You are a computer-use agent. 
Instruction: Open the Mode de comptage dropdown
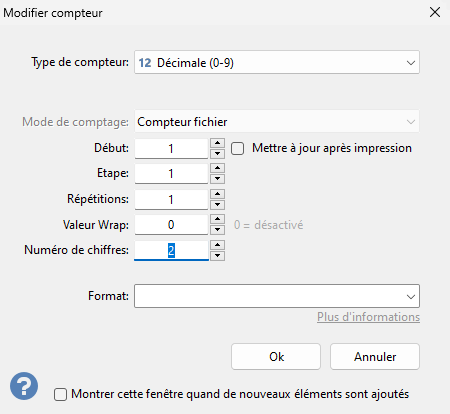point(277,122)
